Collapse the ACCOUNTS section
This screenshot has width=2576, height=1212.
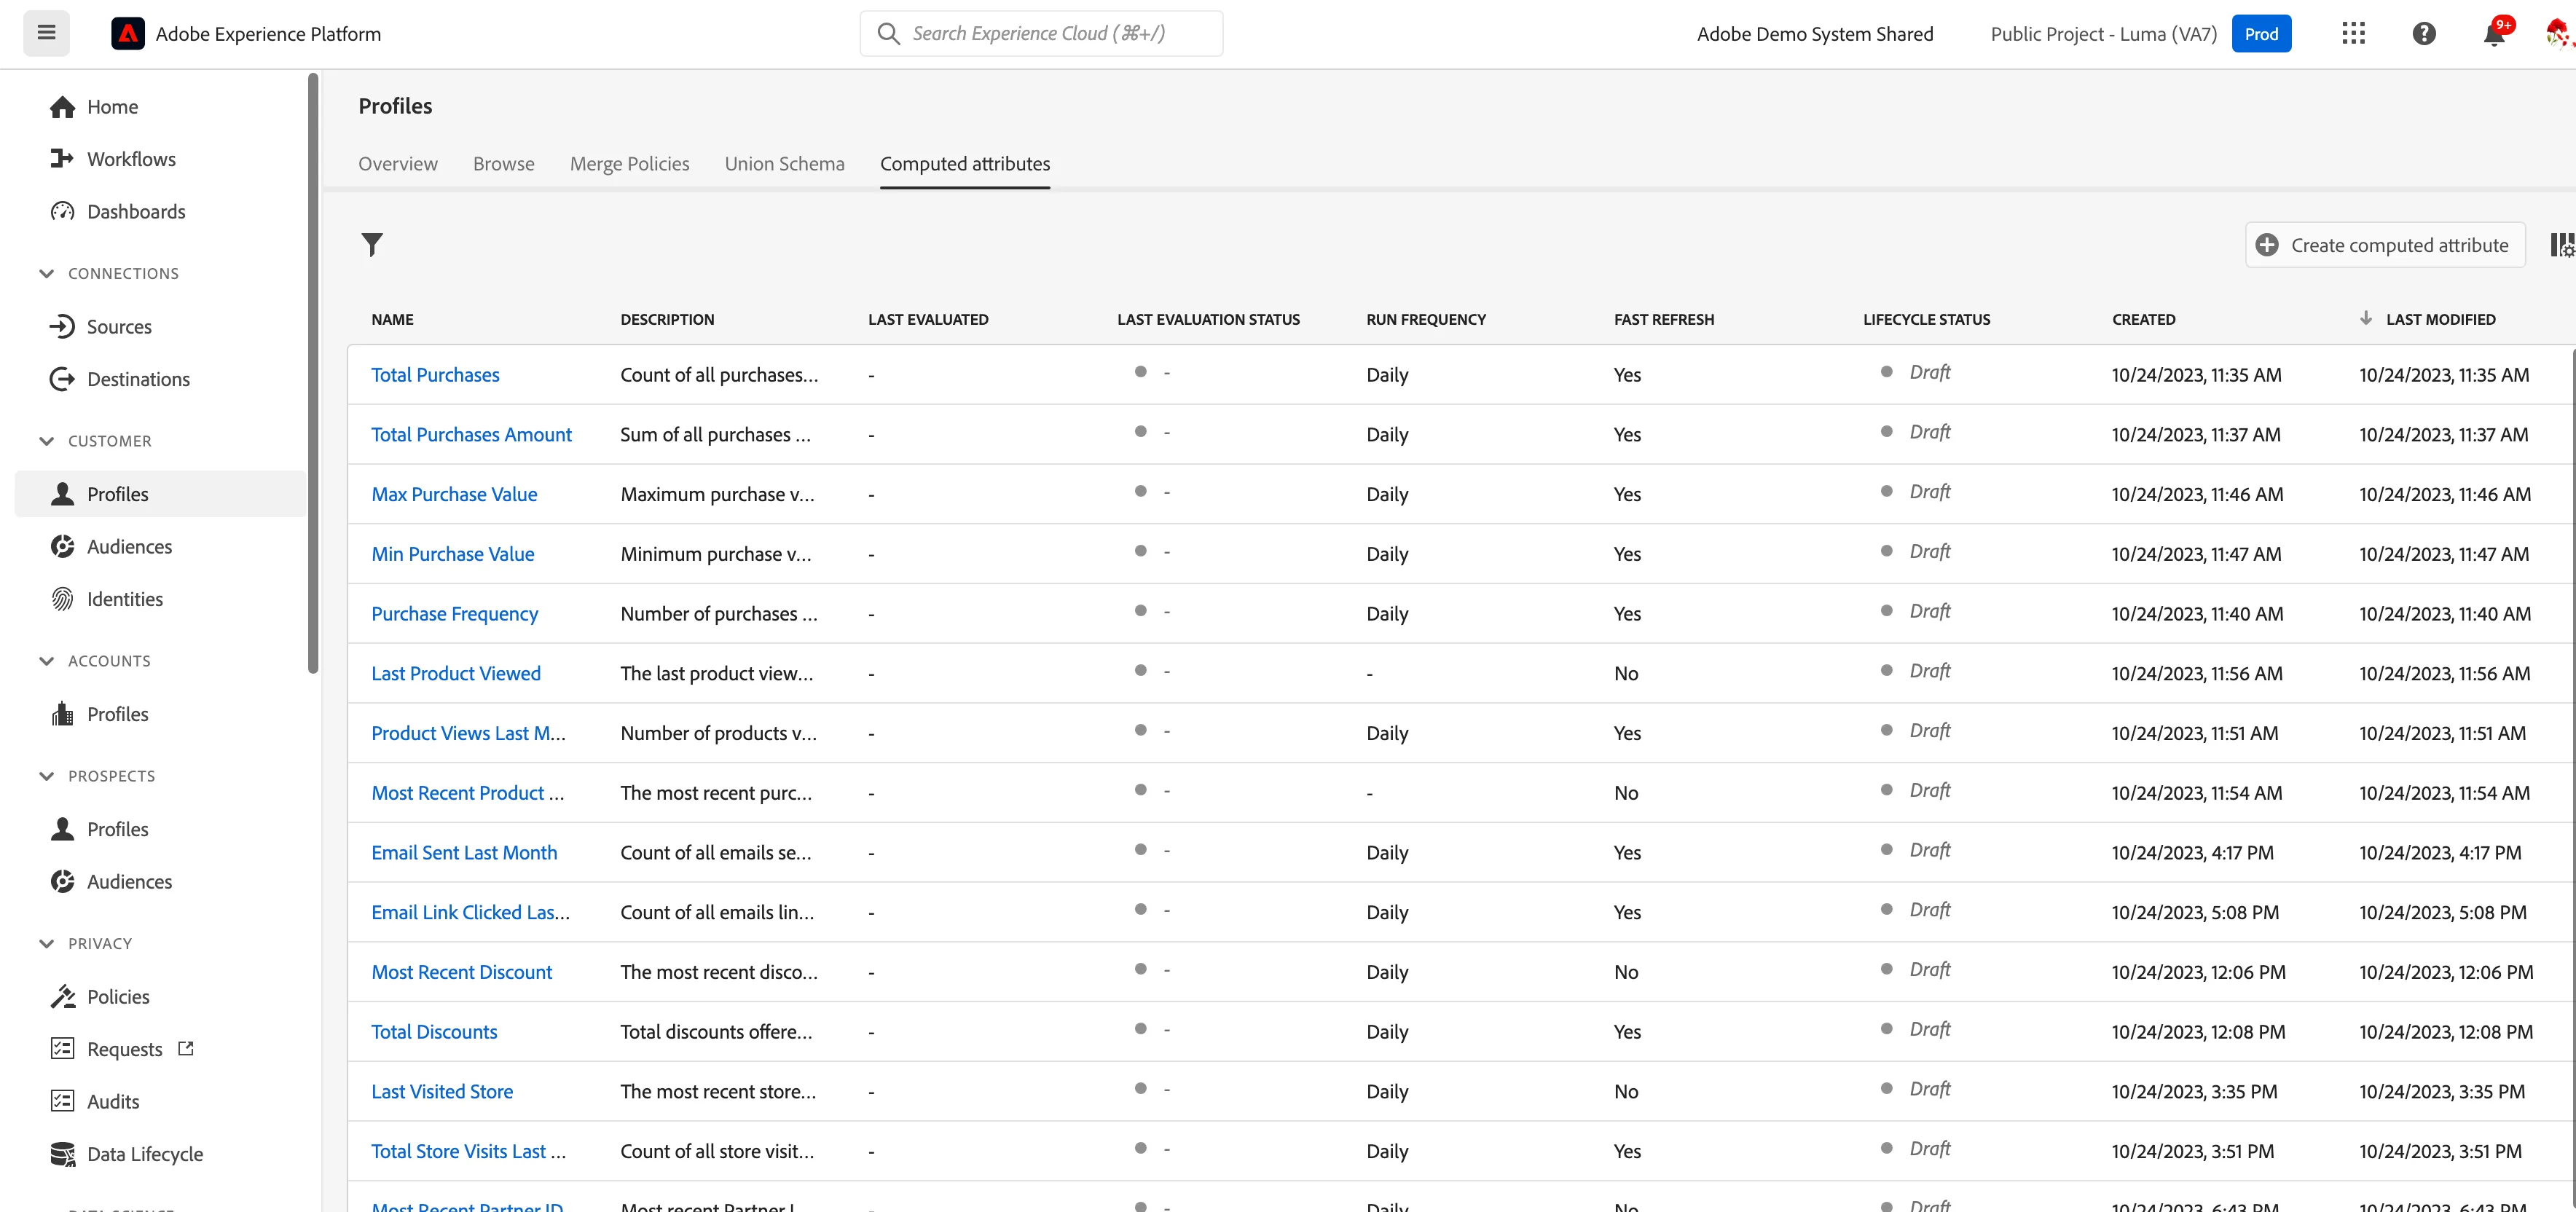pos(46,661)
